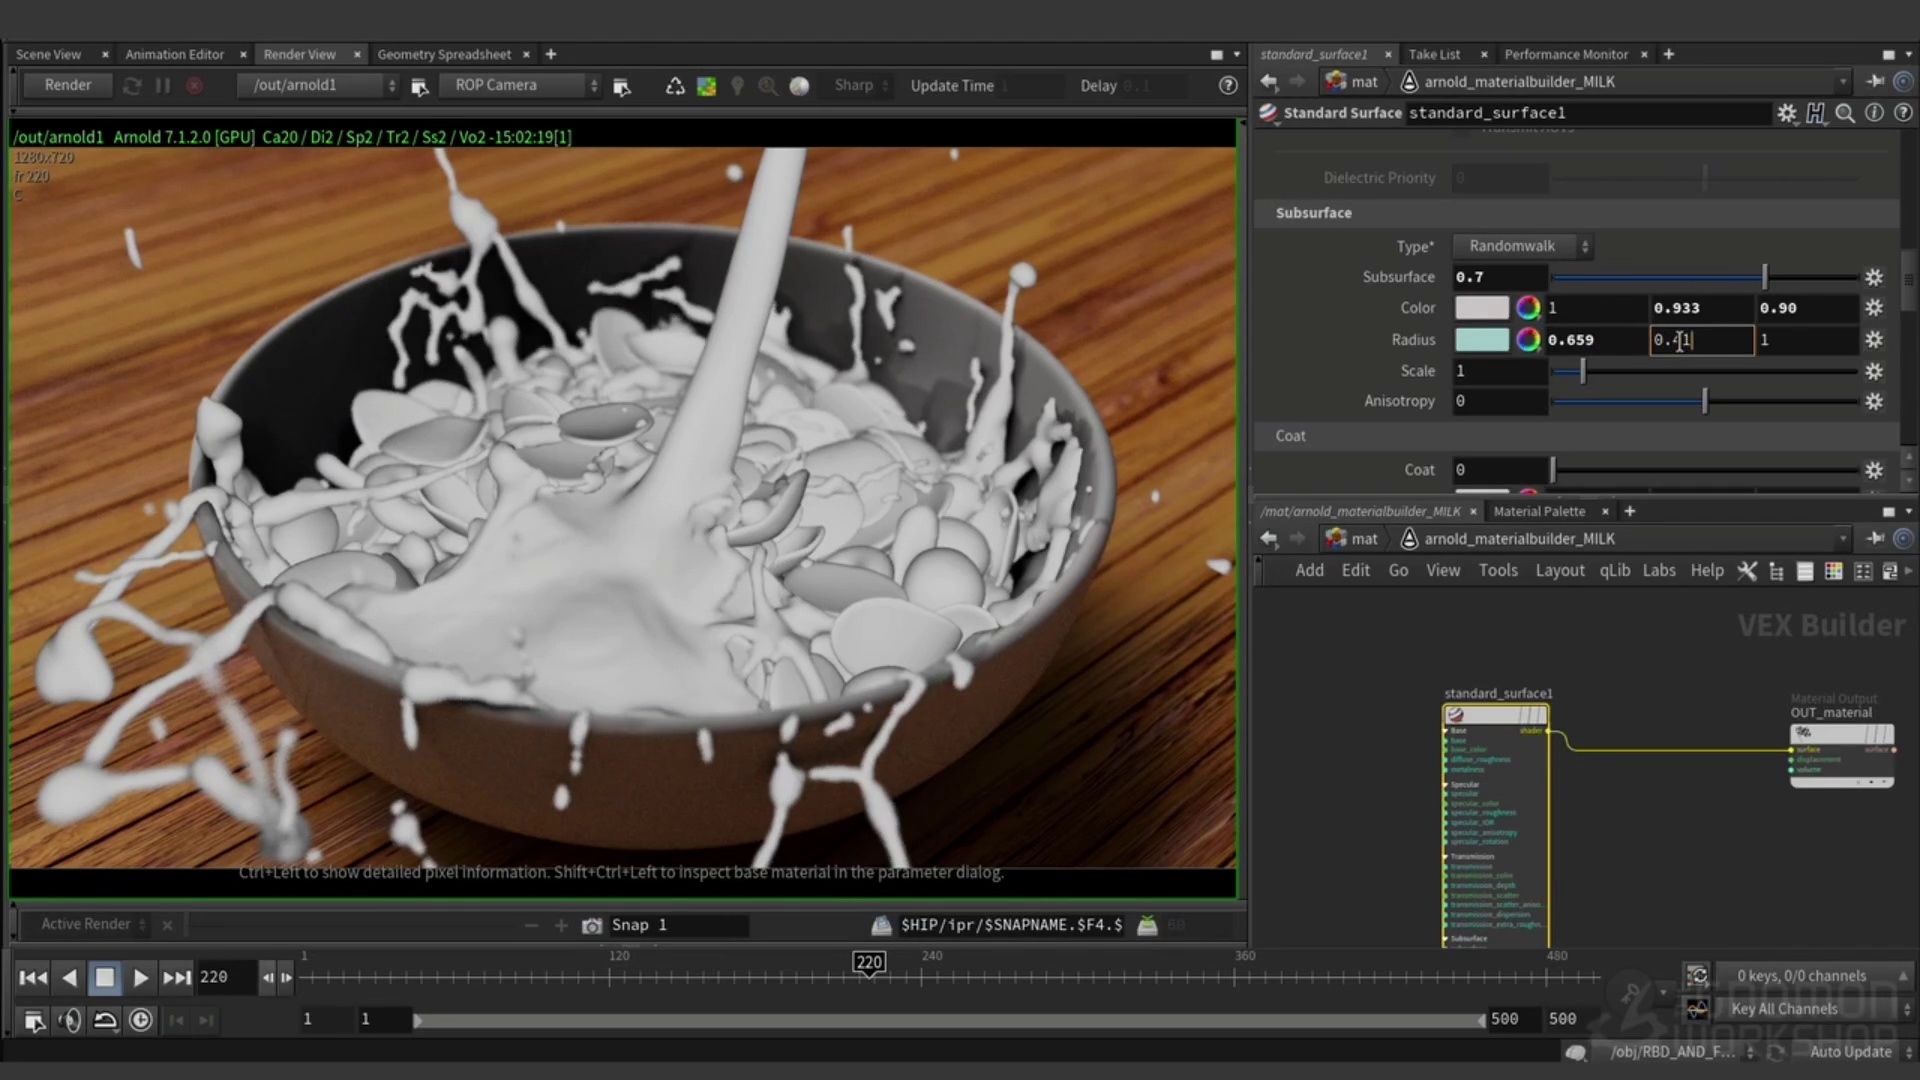Click the grayed-out light bulb icon

tap(737, 86)
